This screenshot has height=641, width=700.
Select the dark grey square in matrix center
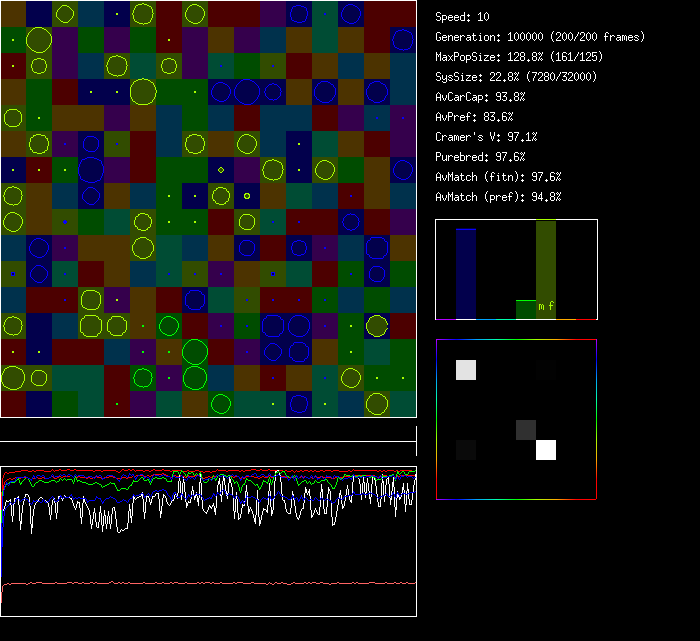coord(526,430)
